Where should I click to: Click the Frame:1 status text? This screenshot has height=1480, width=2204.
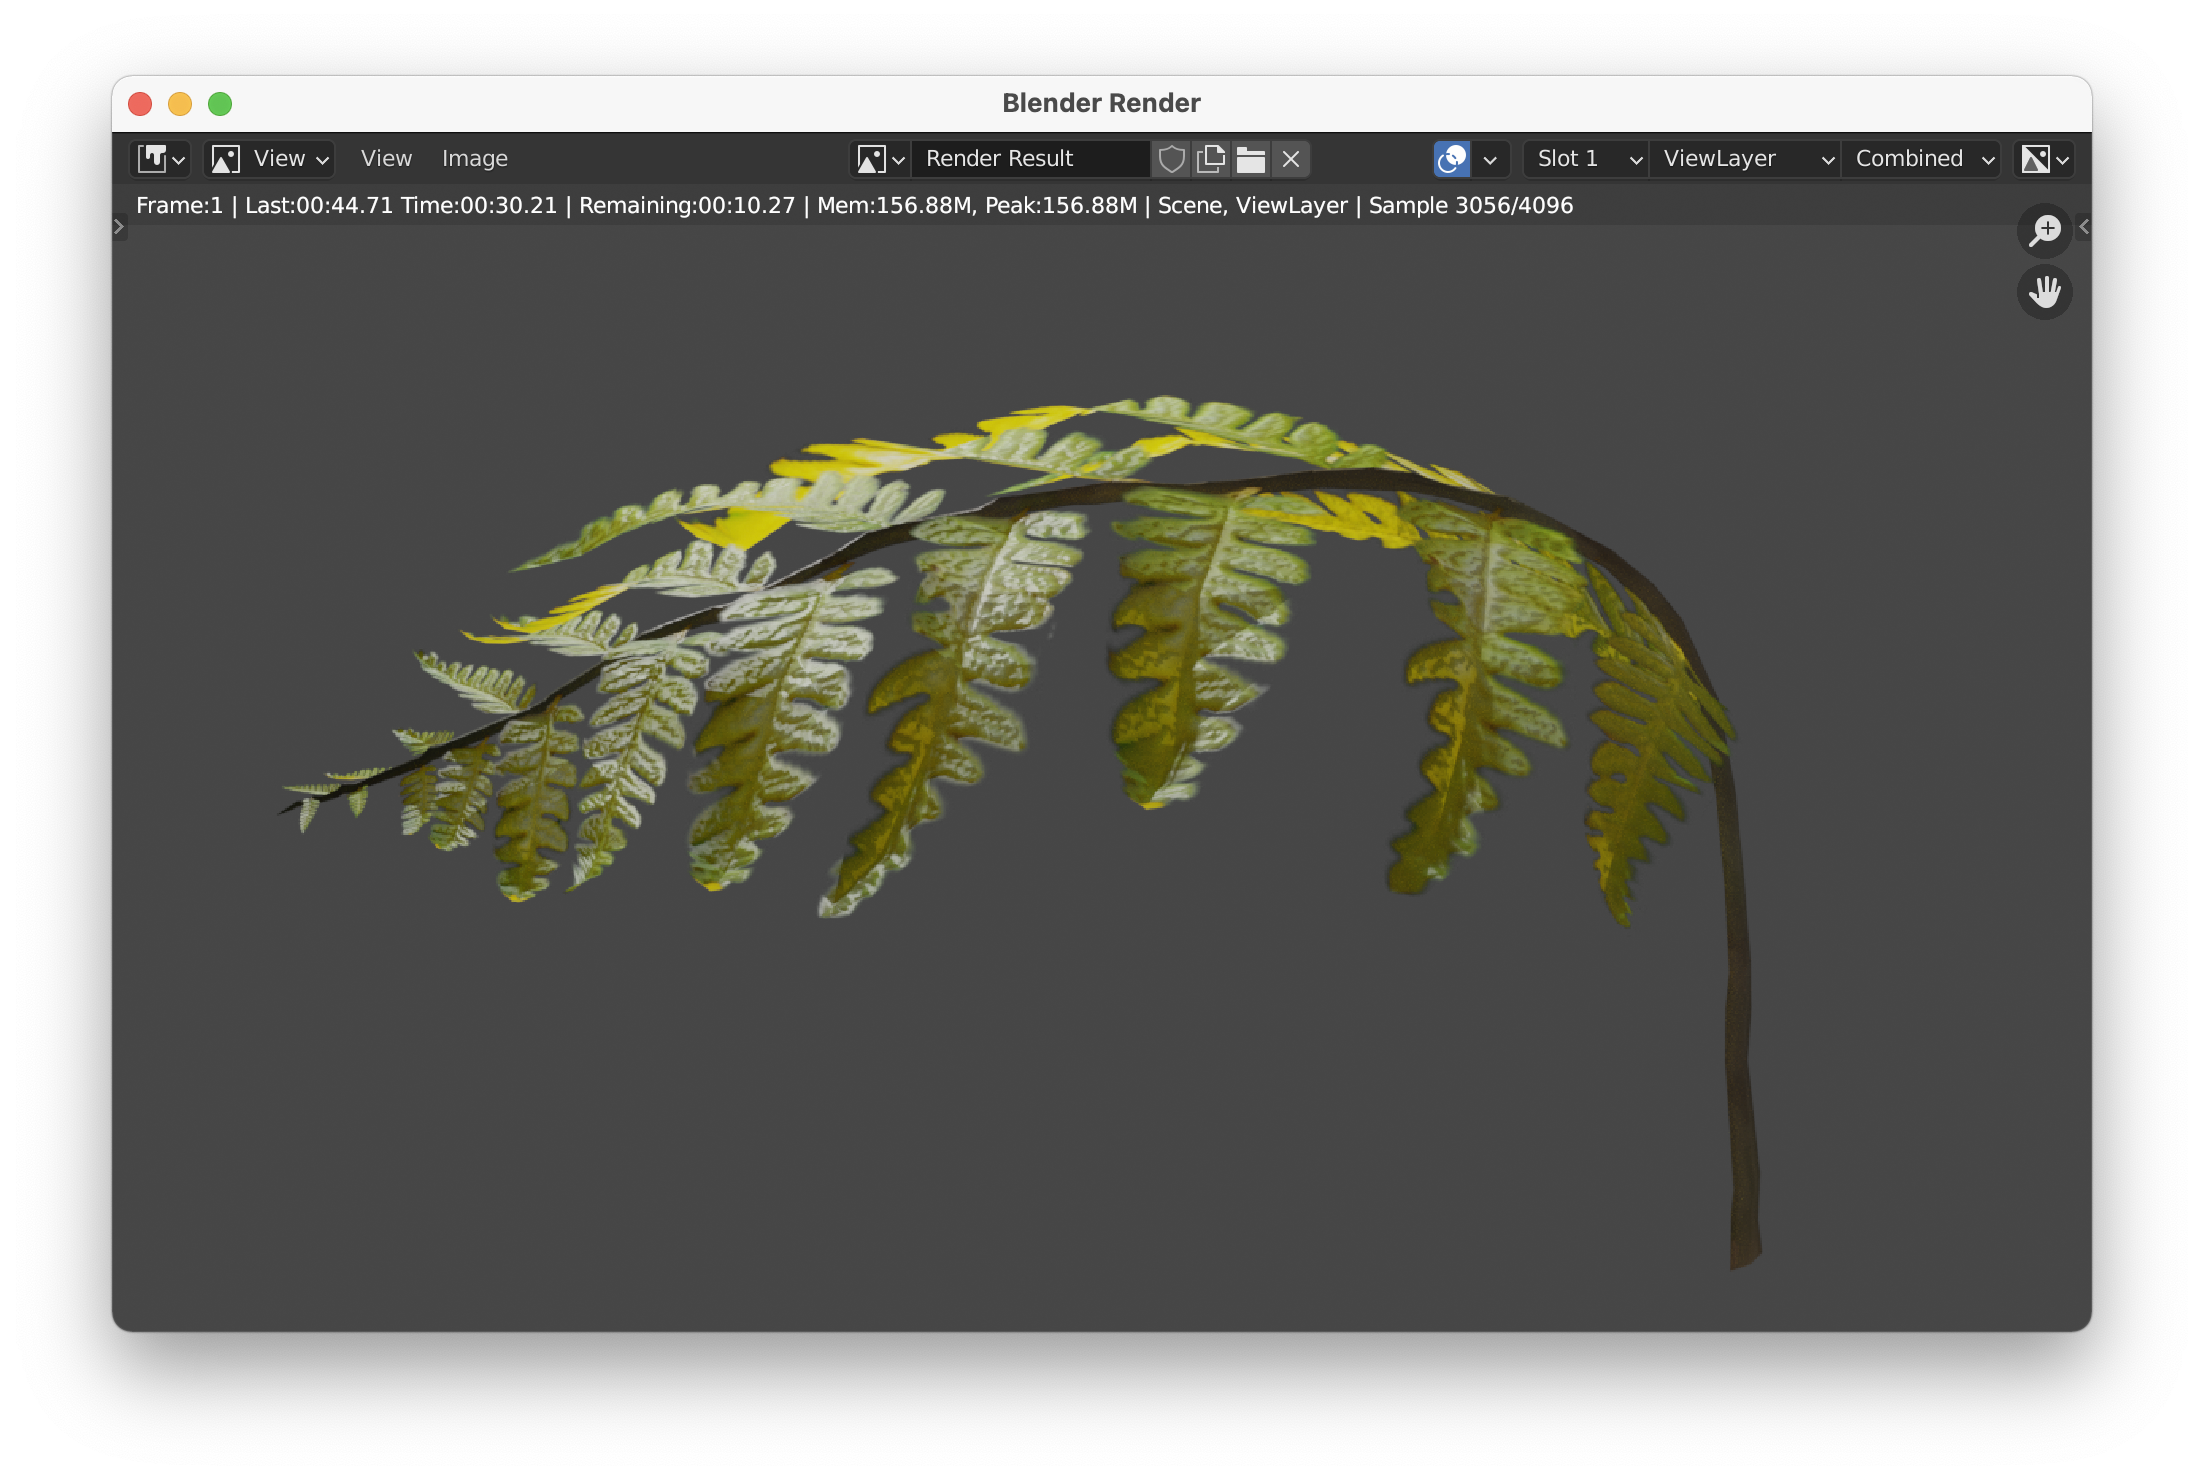pos(179,206)
